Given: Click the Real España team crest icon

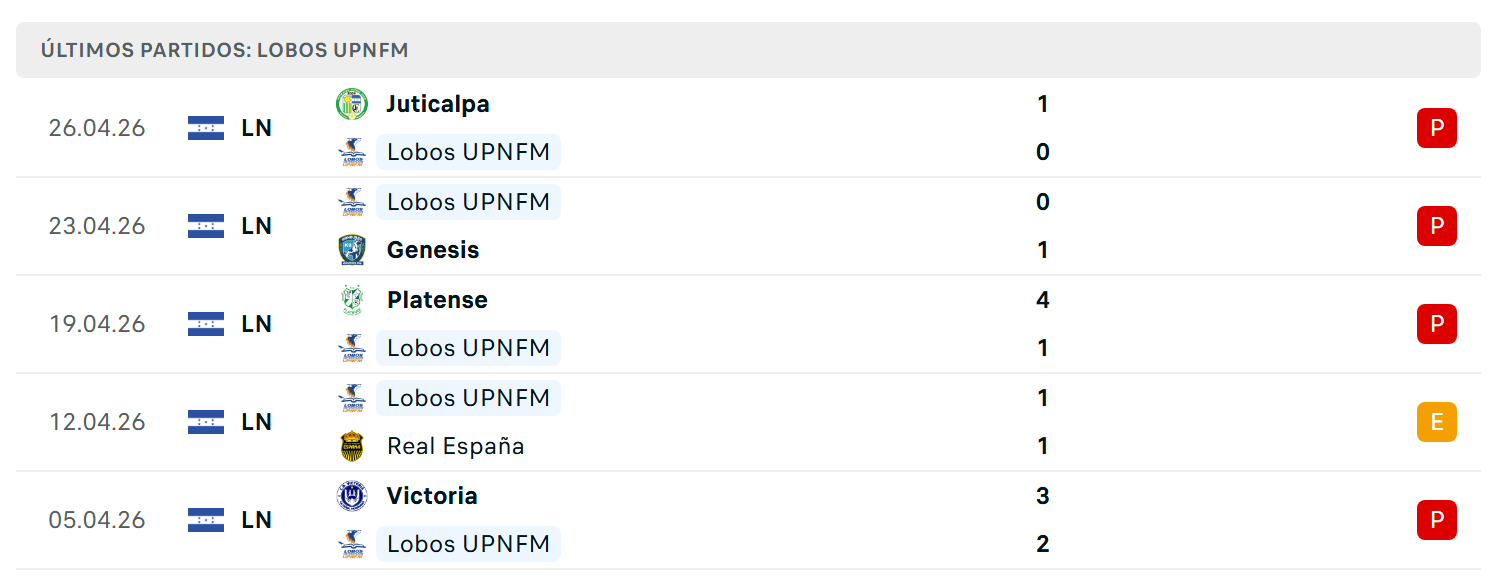Looking at the screenshot, I should 352,446.
